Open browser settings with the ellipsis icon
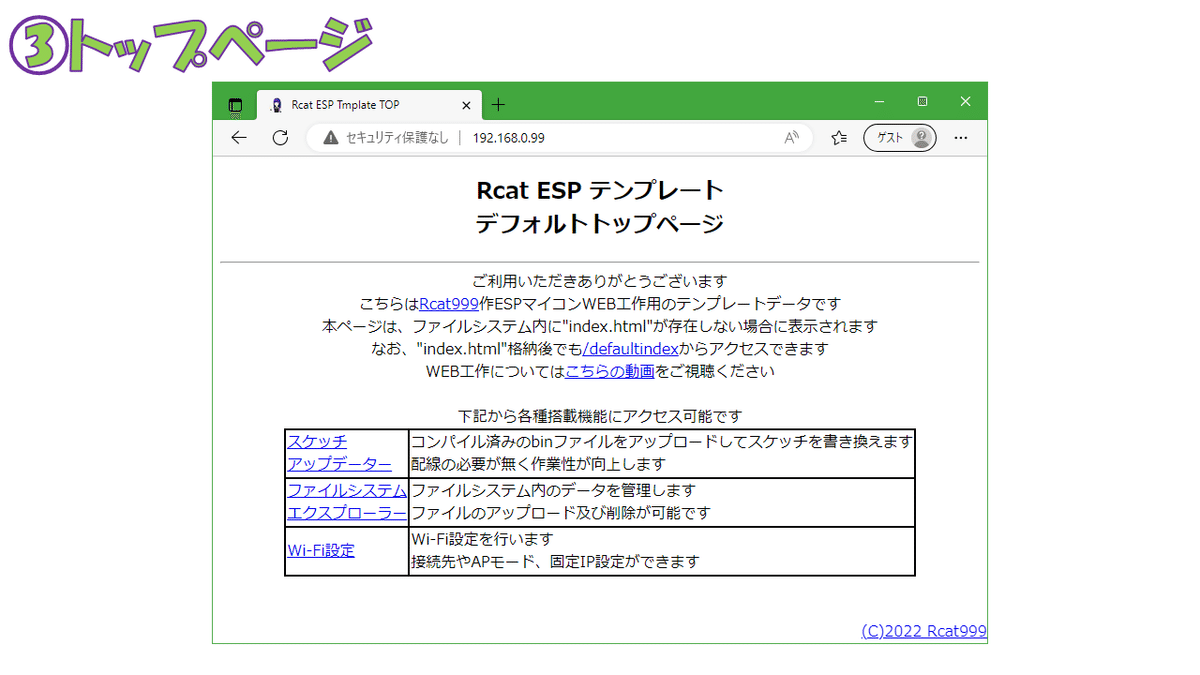The image size is (1200, 675). [x=960, y=138]
